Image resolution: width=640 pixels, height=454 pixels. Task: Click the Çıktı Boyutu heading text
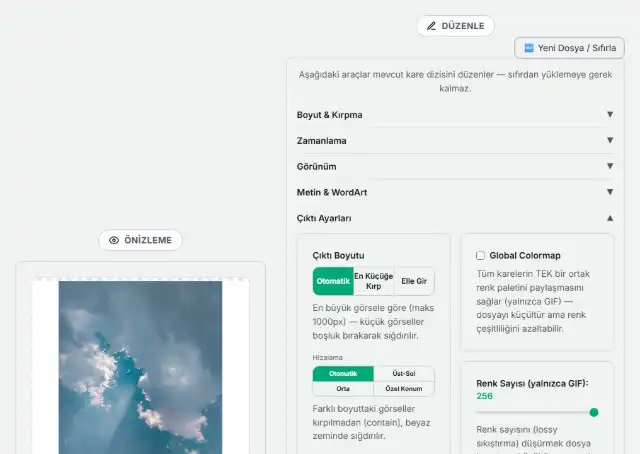pyautogui.click(x=338, y=256)
